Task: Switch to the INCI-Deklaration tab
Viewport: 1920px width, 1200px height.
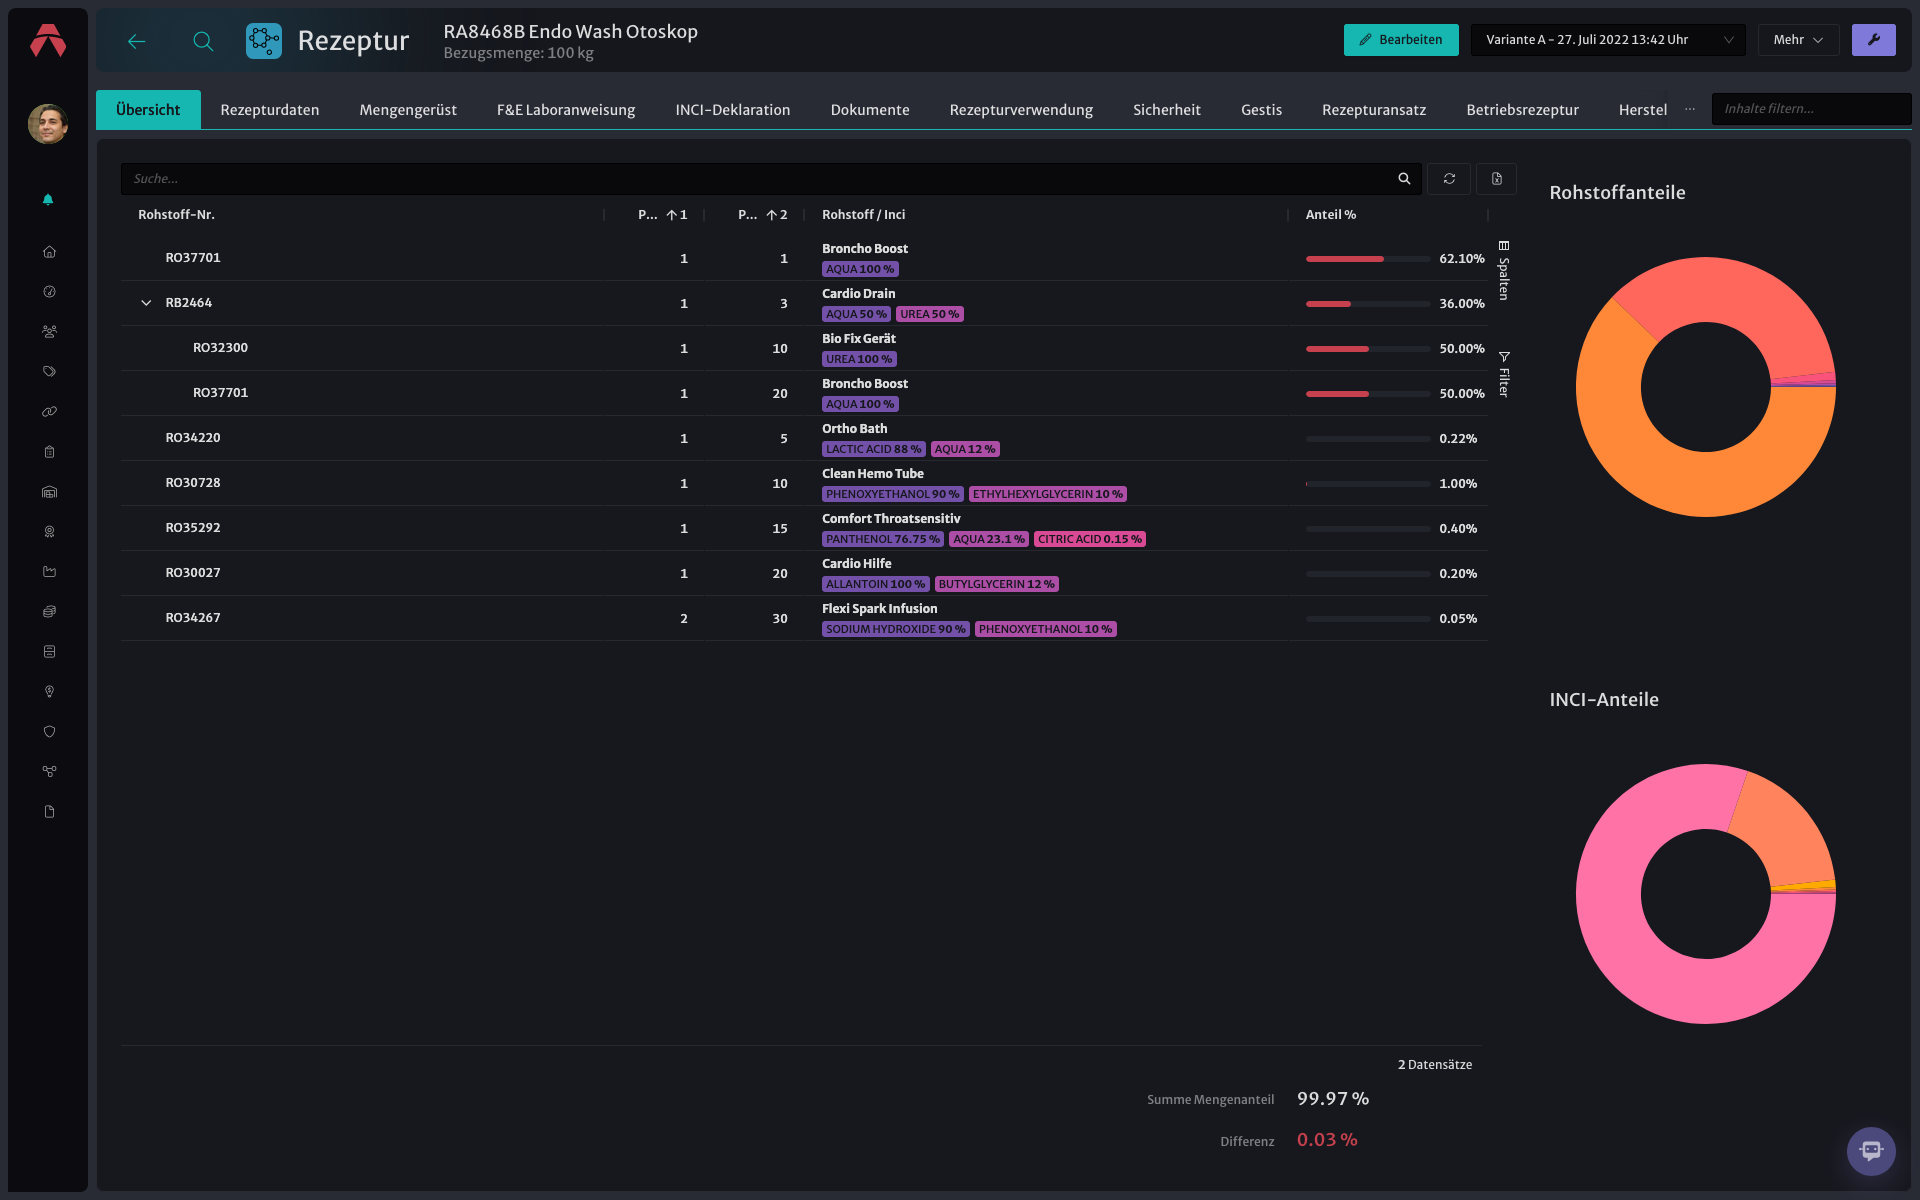Action: pyautogui.click(x=732, y=110)
